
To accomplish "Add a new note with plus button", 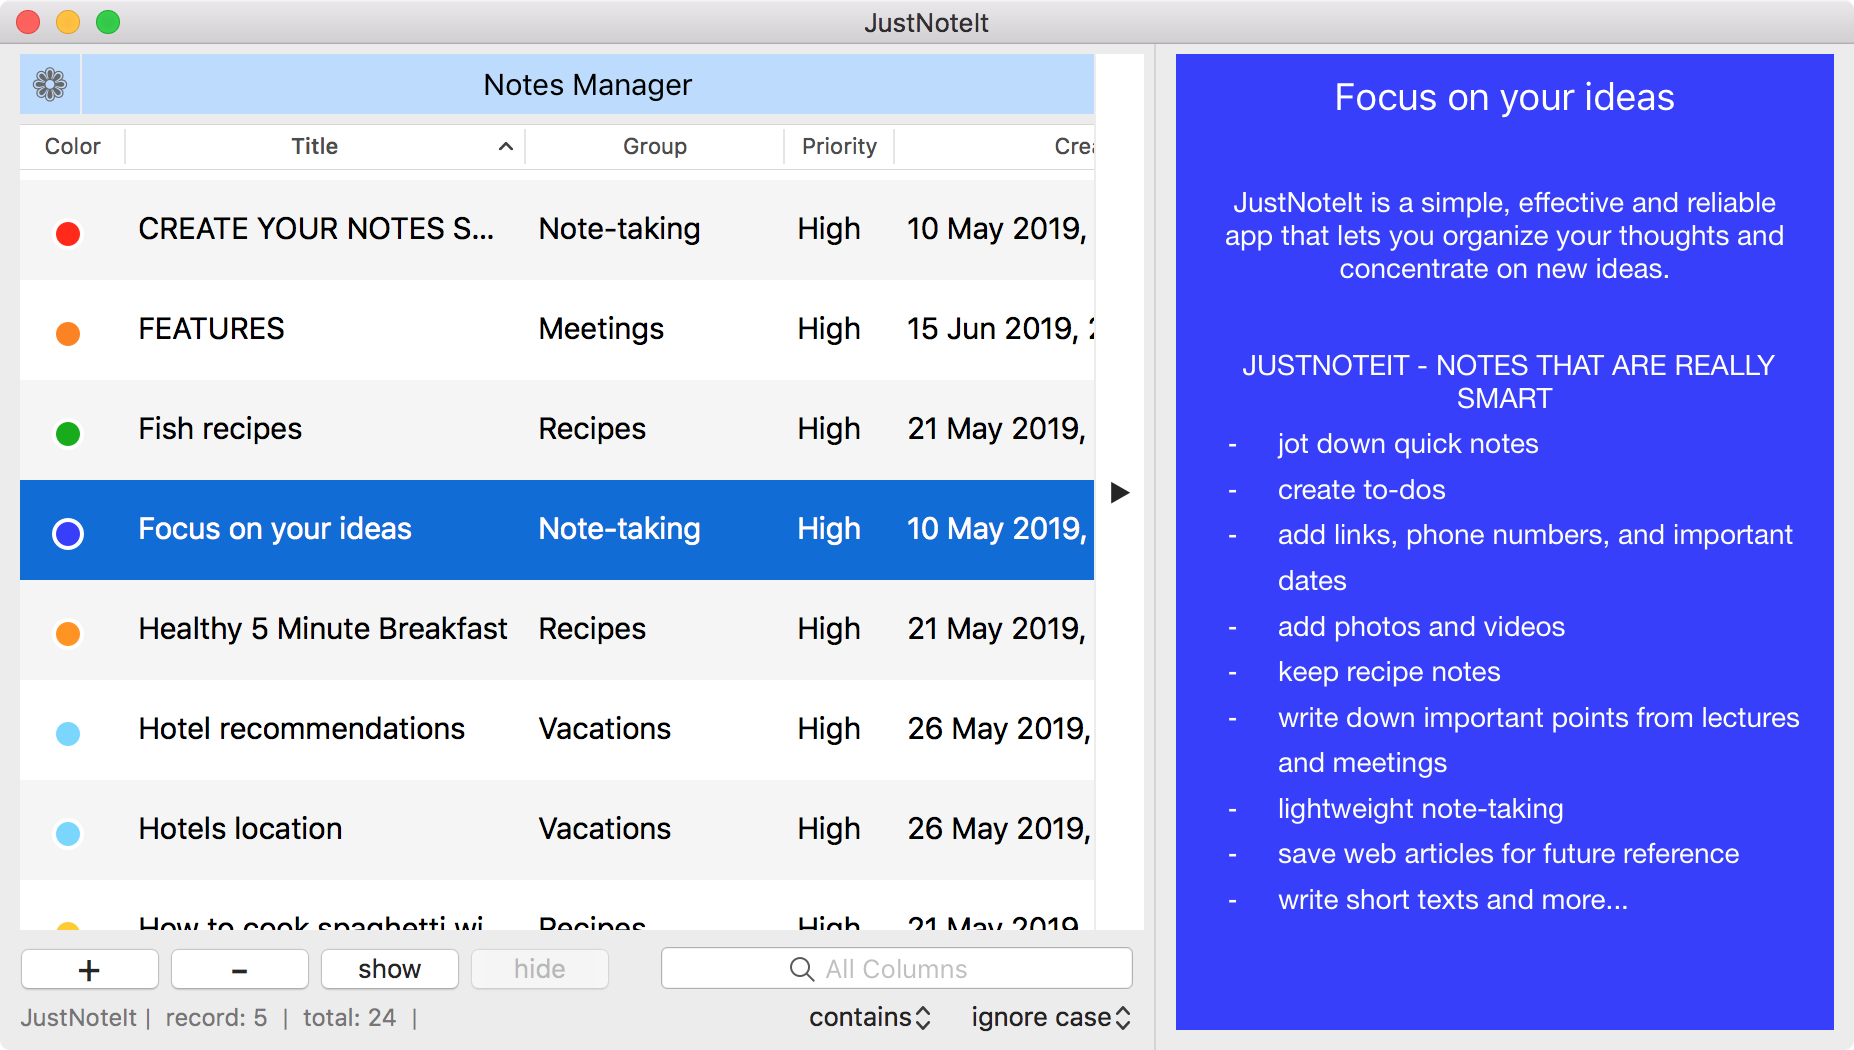I will (90, 969).
